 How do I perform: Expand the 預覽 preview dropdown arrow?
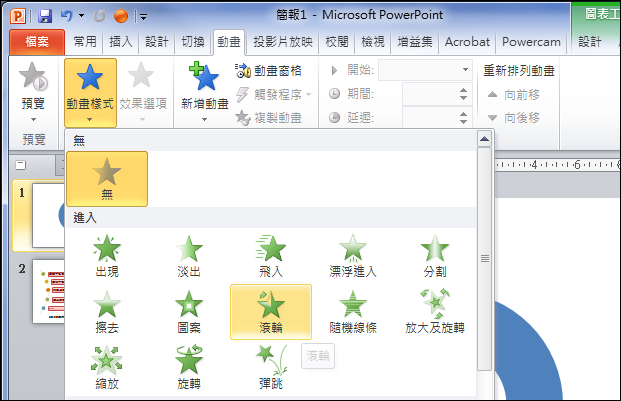click(x=33, y=119)
